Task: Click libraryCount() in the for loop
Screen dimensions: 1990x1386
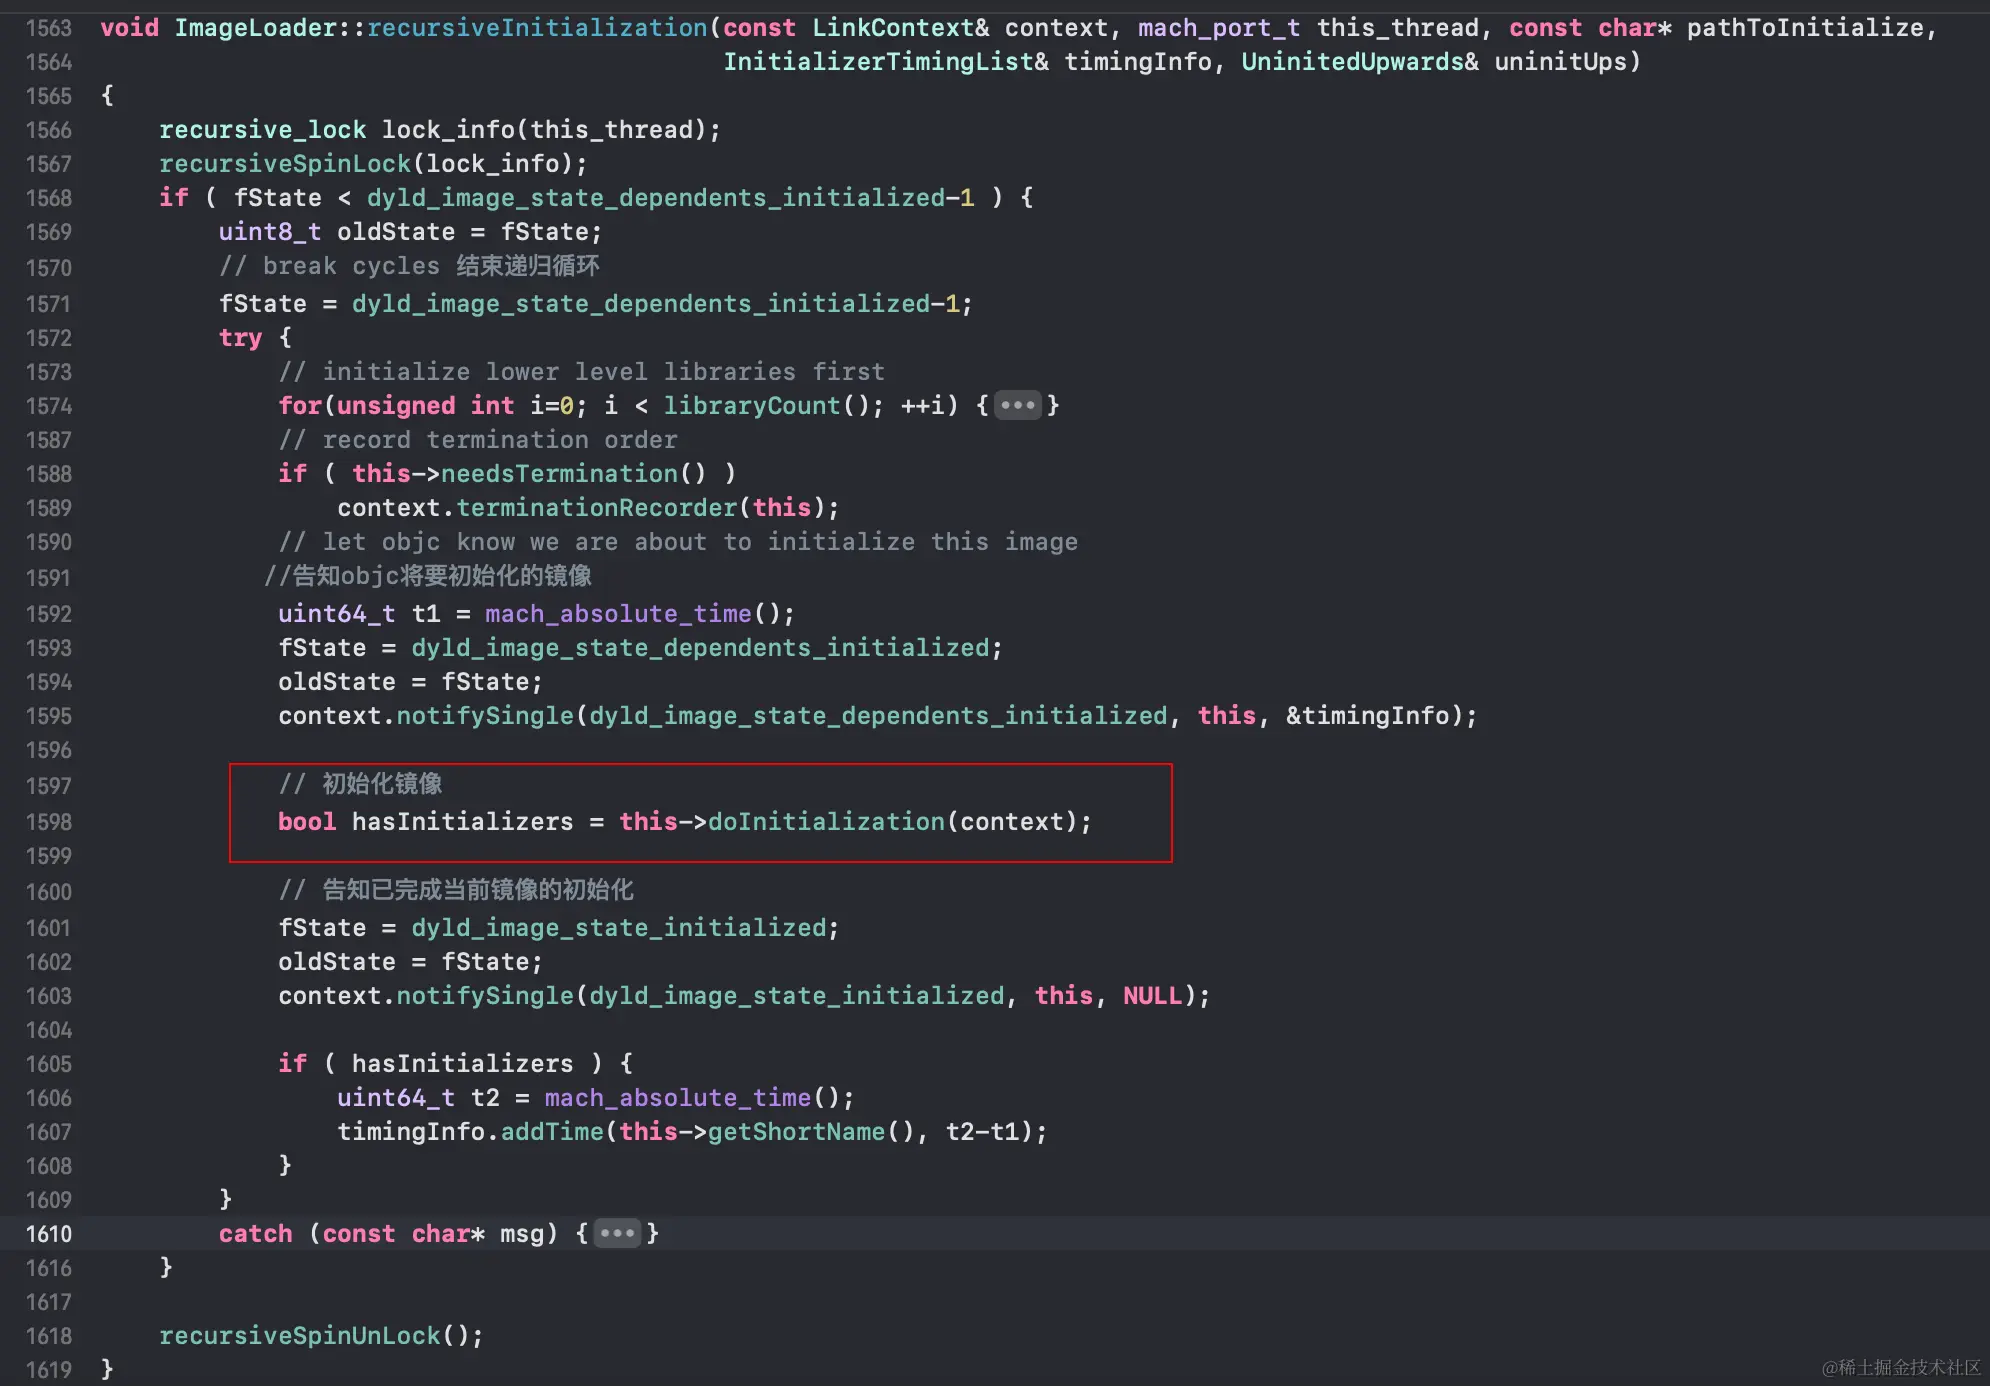Action: point(767,406)
